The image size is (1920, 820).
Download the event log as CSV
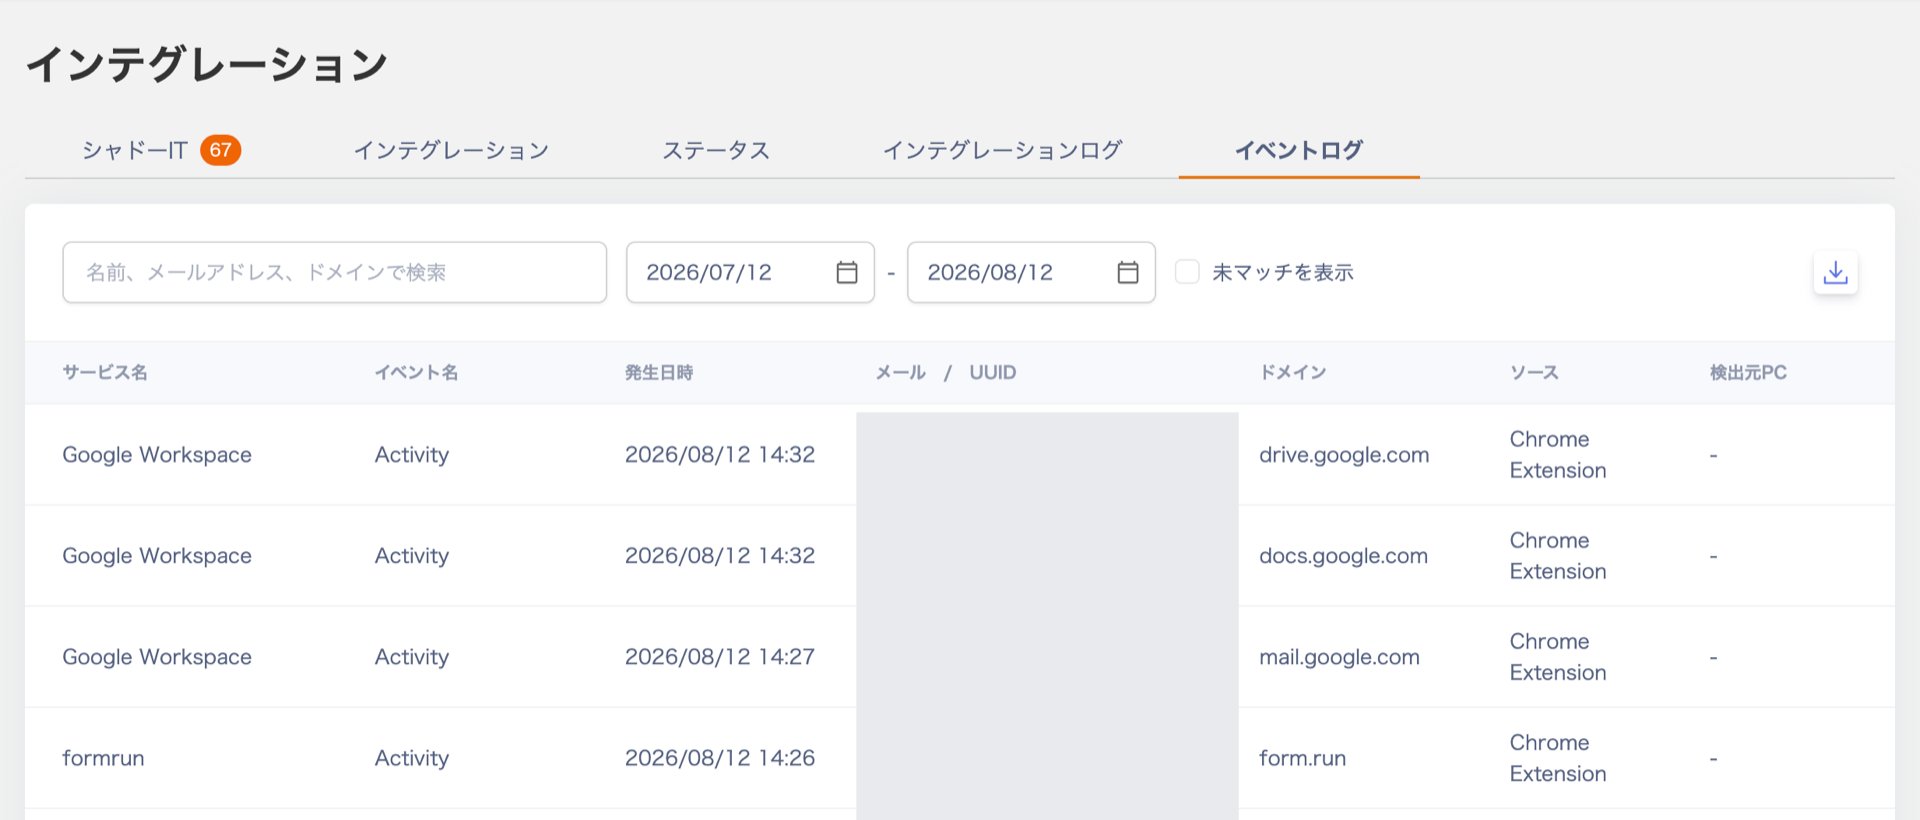tap(1835, 272)
